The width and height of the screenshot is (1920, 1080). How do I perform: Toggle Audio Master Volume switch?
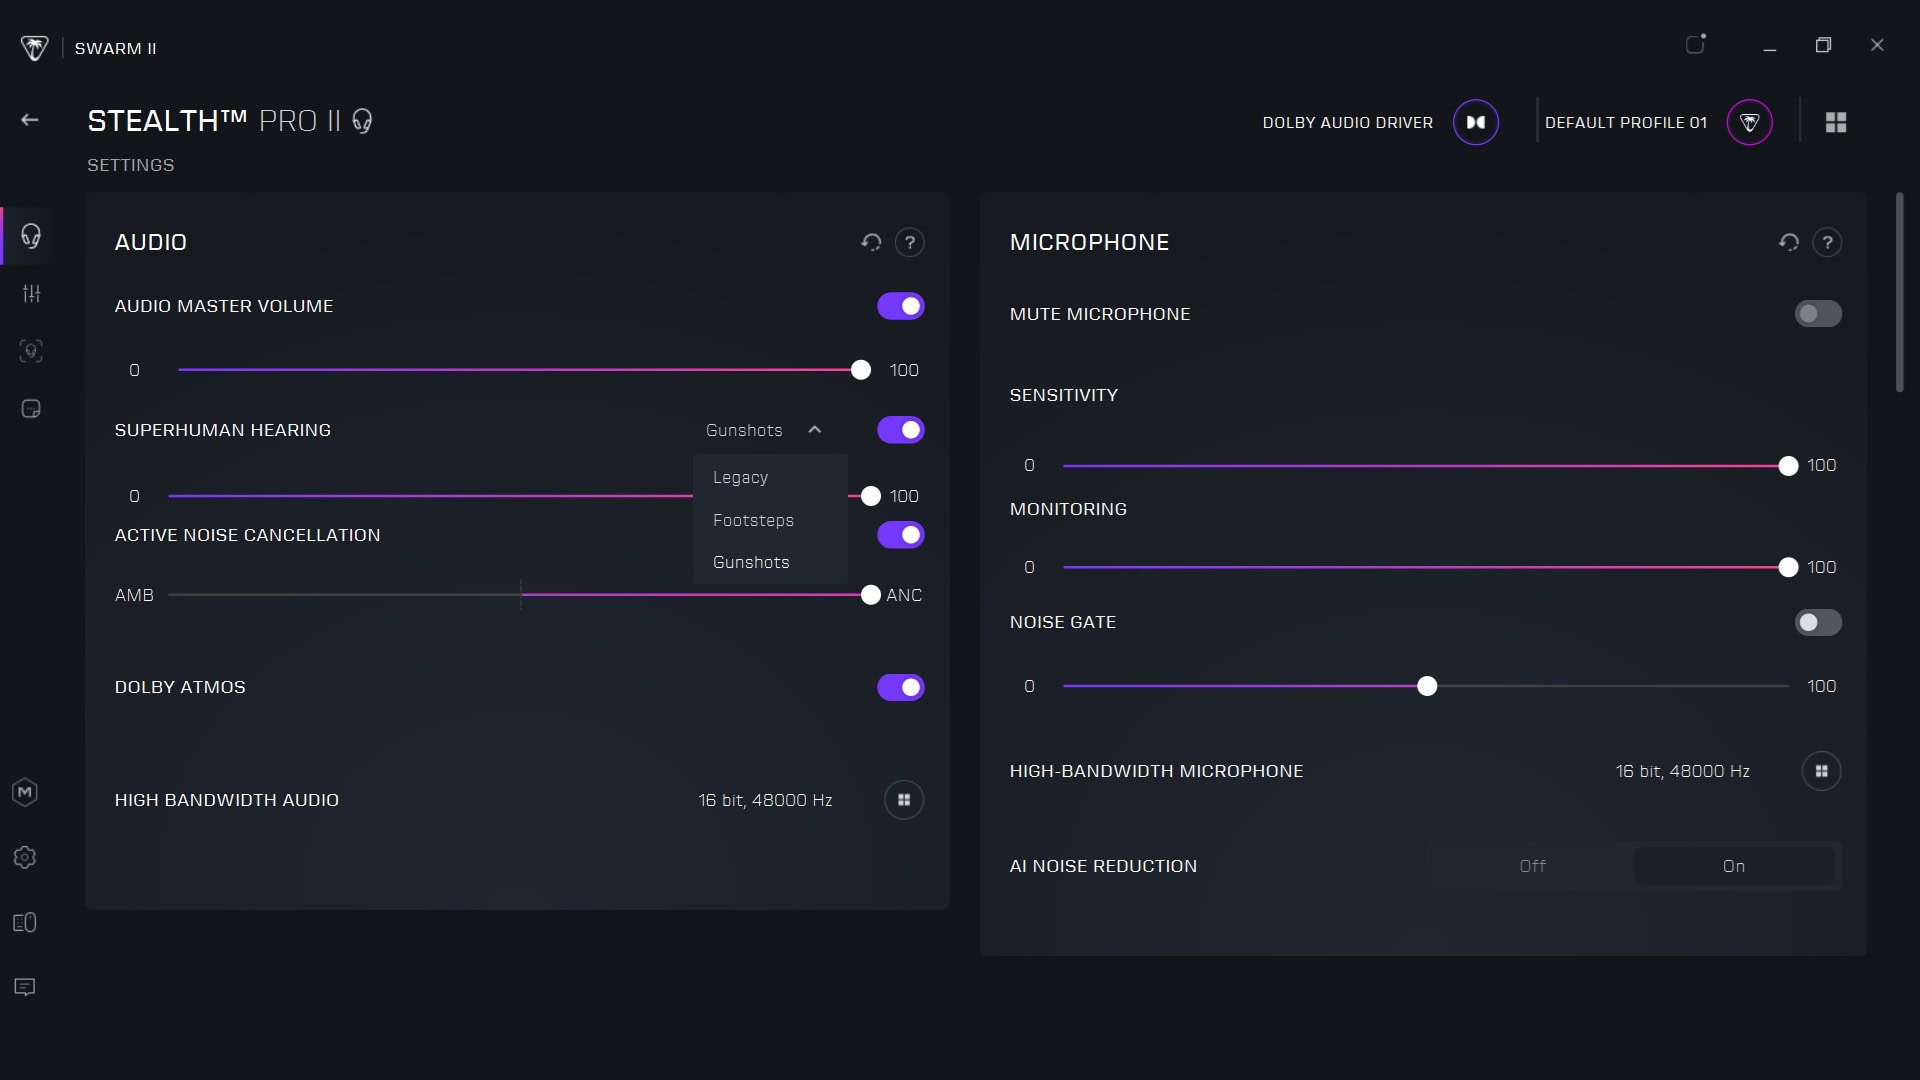[901, 306]
